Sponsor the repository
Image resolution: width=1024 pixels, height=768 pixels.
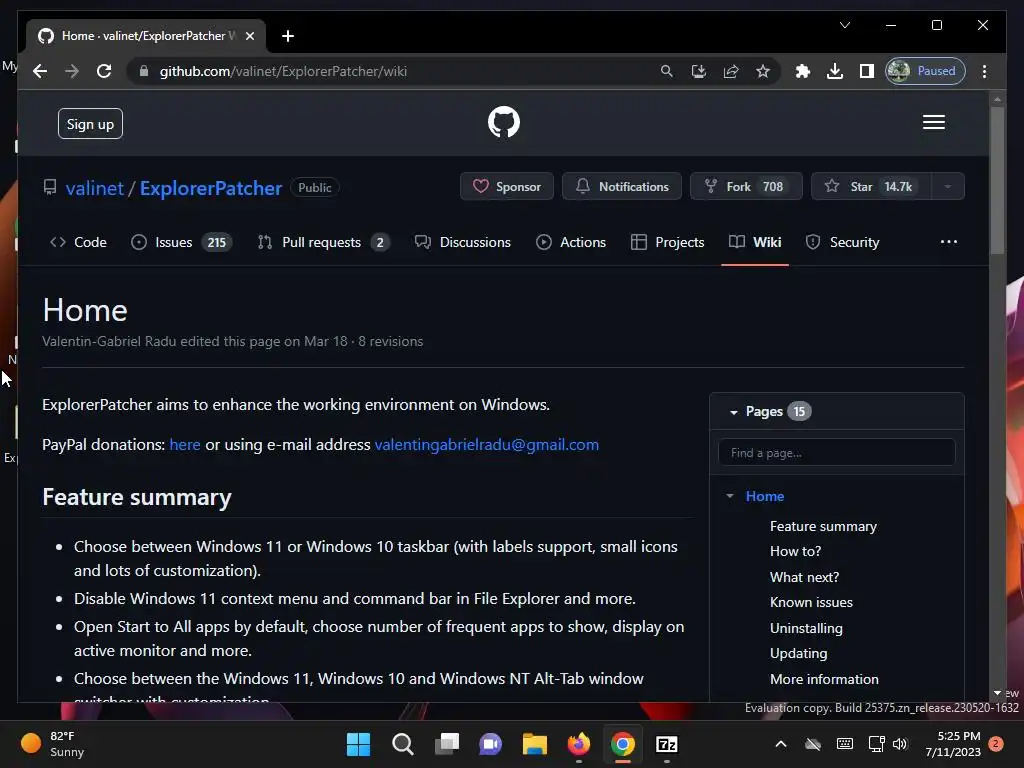pos(507,186)
